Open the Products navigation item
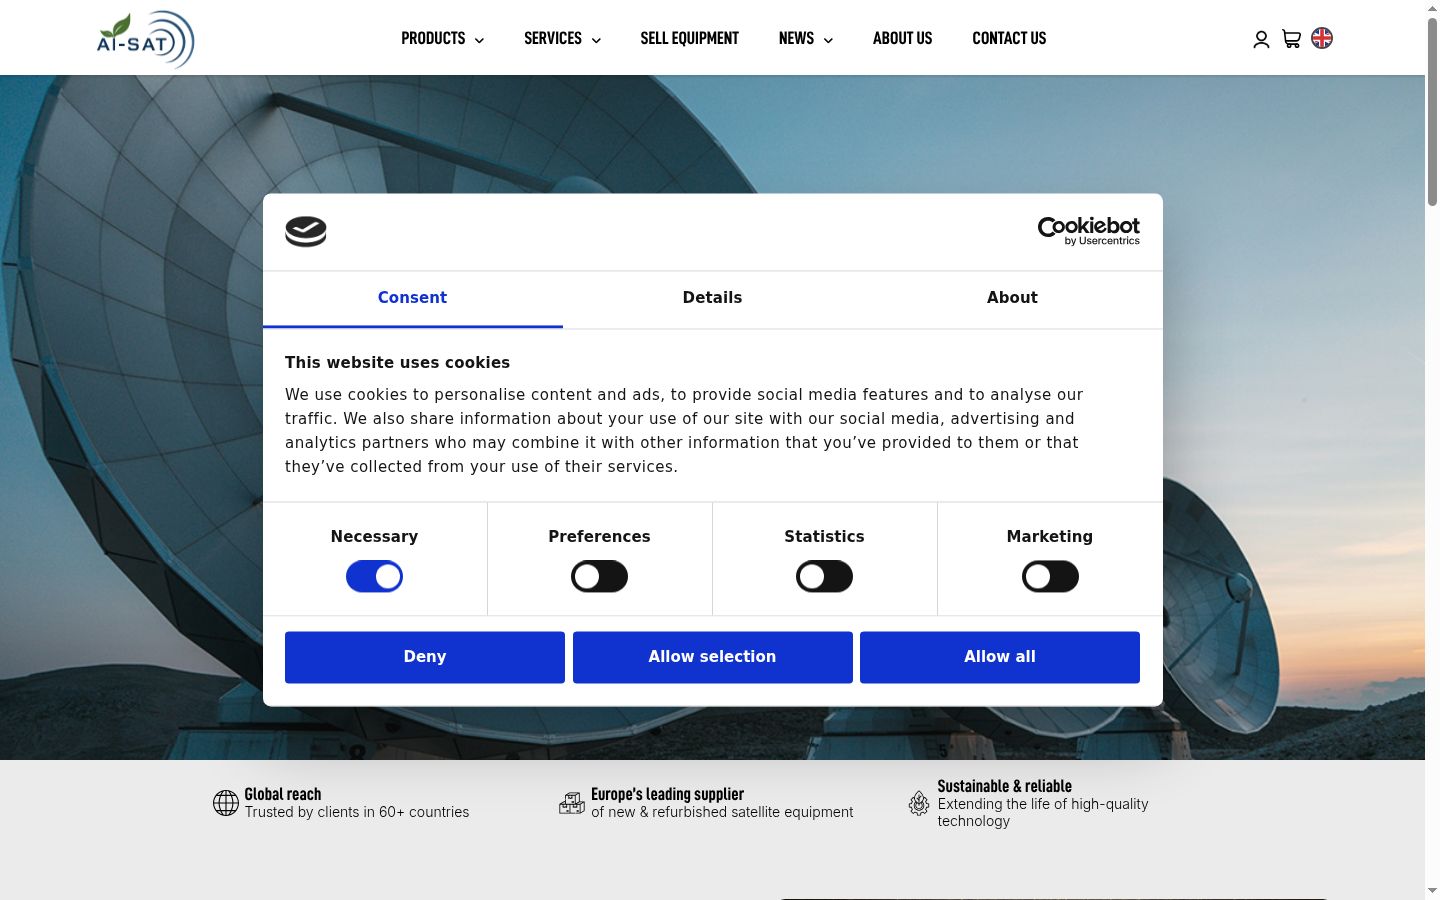Screen dimensions: 1440x900 pyautogui.click(x=433, y=38)
